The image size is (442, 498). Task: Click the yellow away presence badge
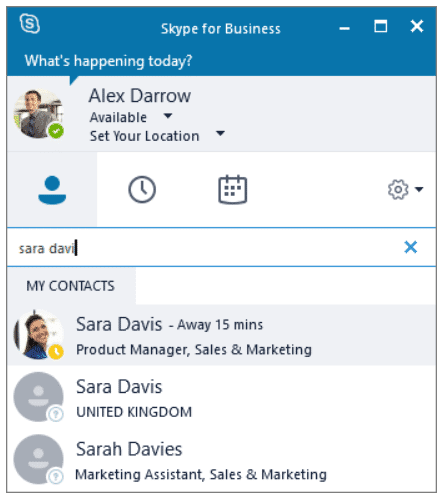[56, 351]
